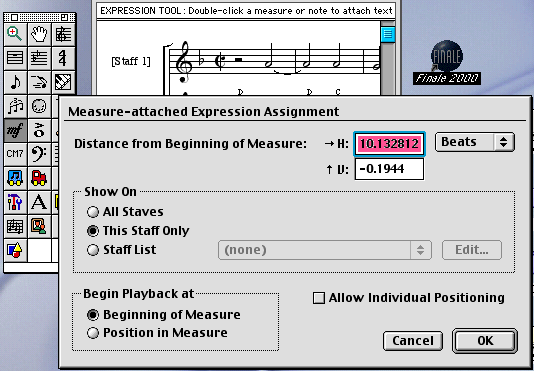Click the score window vertical scrollbar thumb
Viewport: 534px width, 371px height.
pos(388,34)
